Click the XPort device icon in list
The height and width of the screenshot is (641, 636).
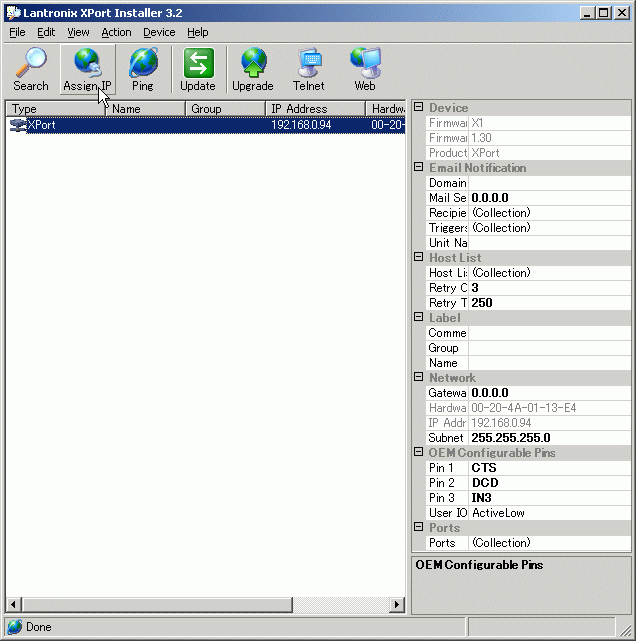click(18, 125)
